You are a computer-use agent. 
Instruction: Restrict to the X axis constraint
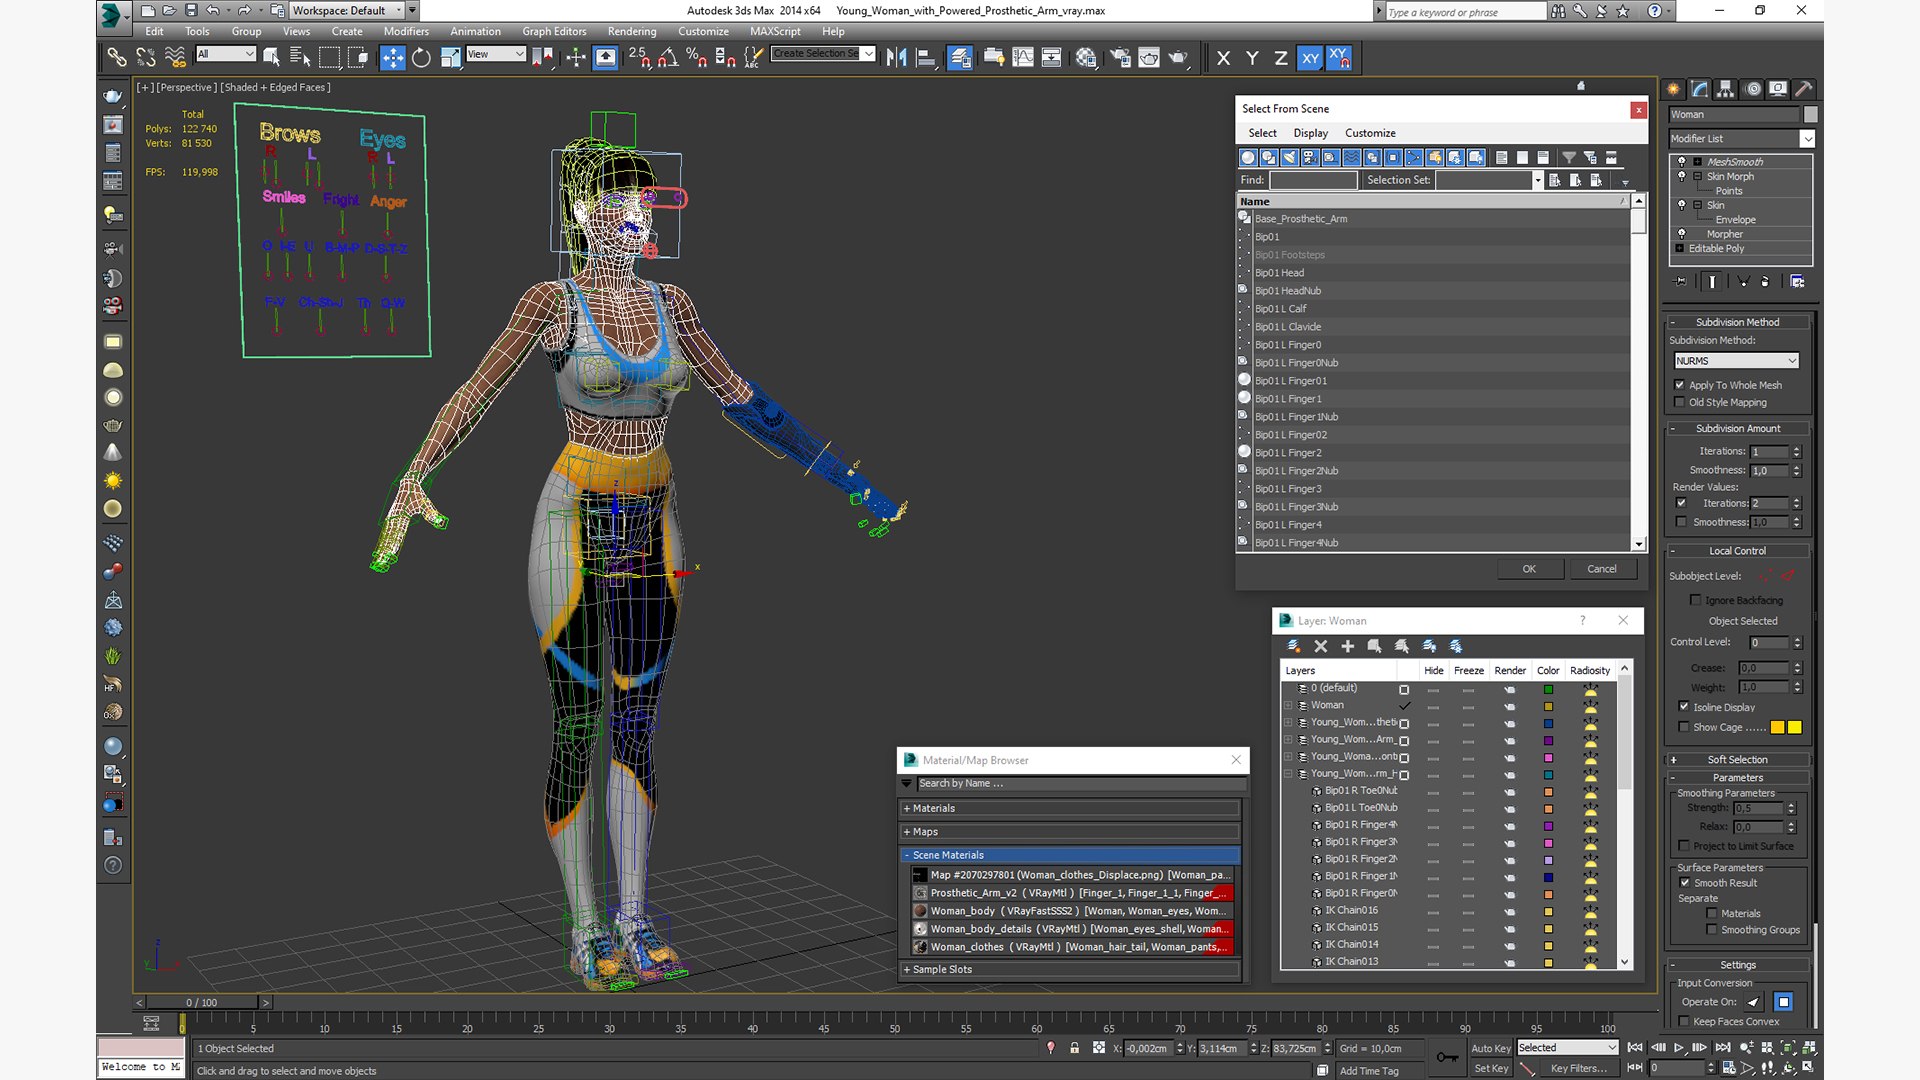(x=1223, y=58)
